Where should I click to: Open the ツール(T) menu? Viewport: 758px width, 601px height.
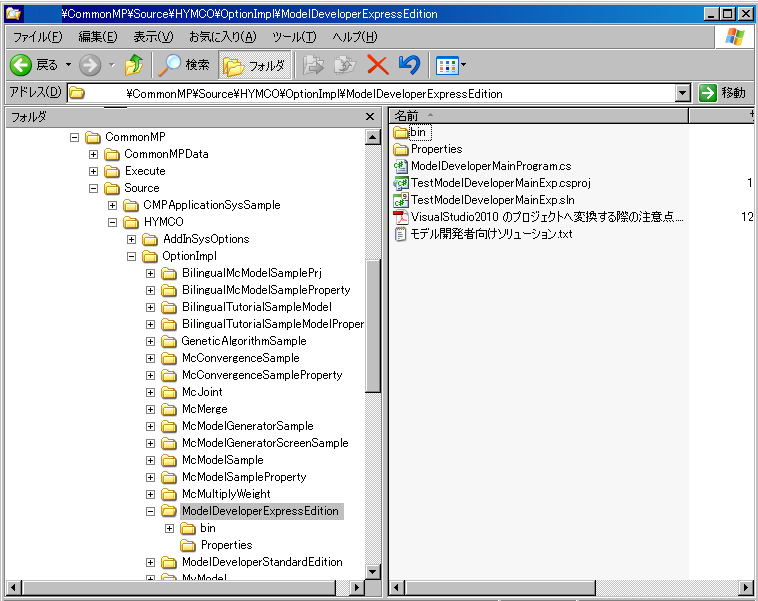293,37
